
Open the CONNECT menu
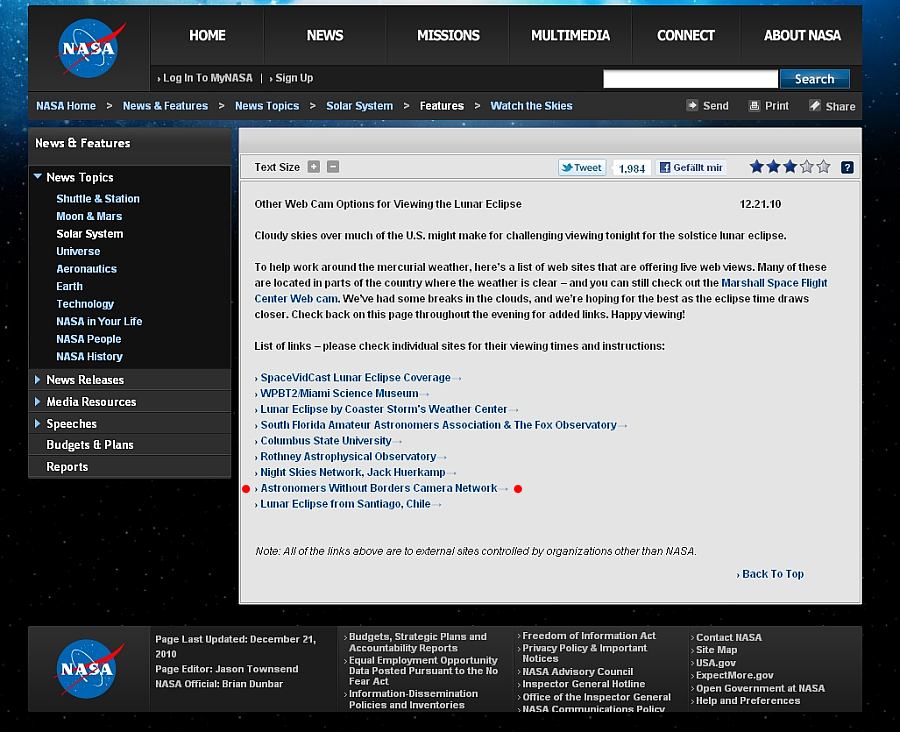pyautogui.click(x=685, y=36)
